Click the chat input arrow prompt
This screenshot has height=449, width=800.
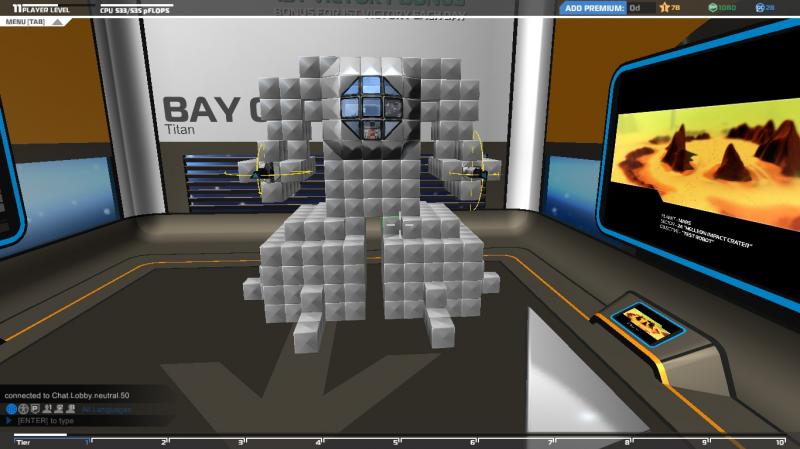(10, 420)
